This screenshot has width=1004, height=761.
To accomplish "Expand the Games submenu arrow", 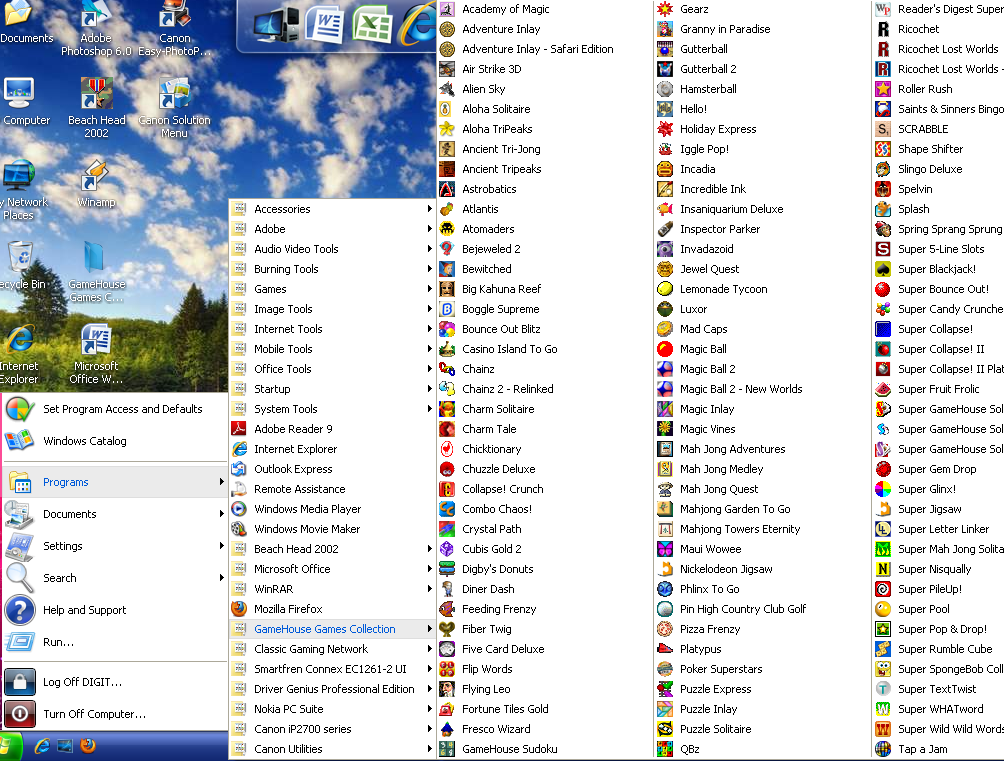I will pos(429,289).
